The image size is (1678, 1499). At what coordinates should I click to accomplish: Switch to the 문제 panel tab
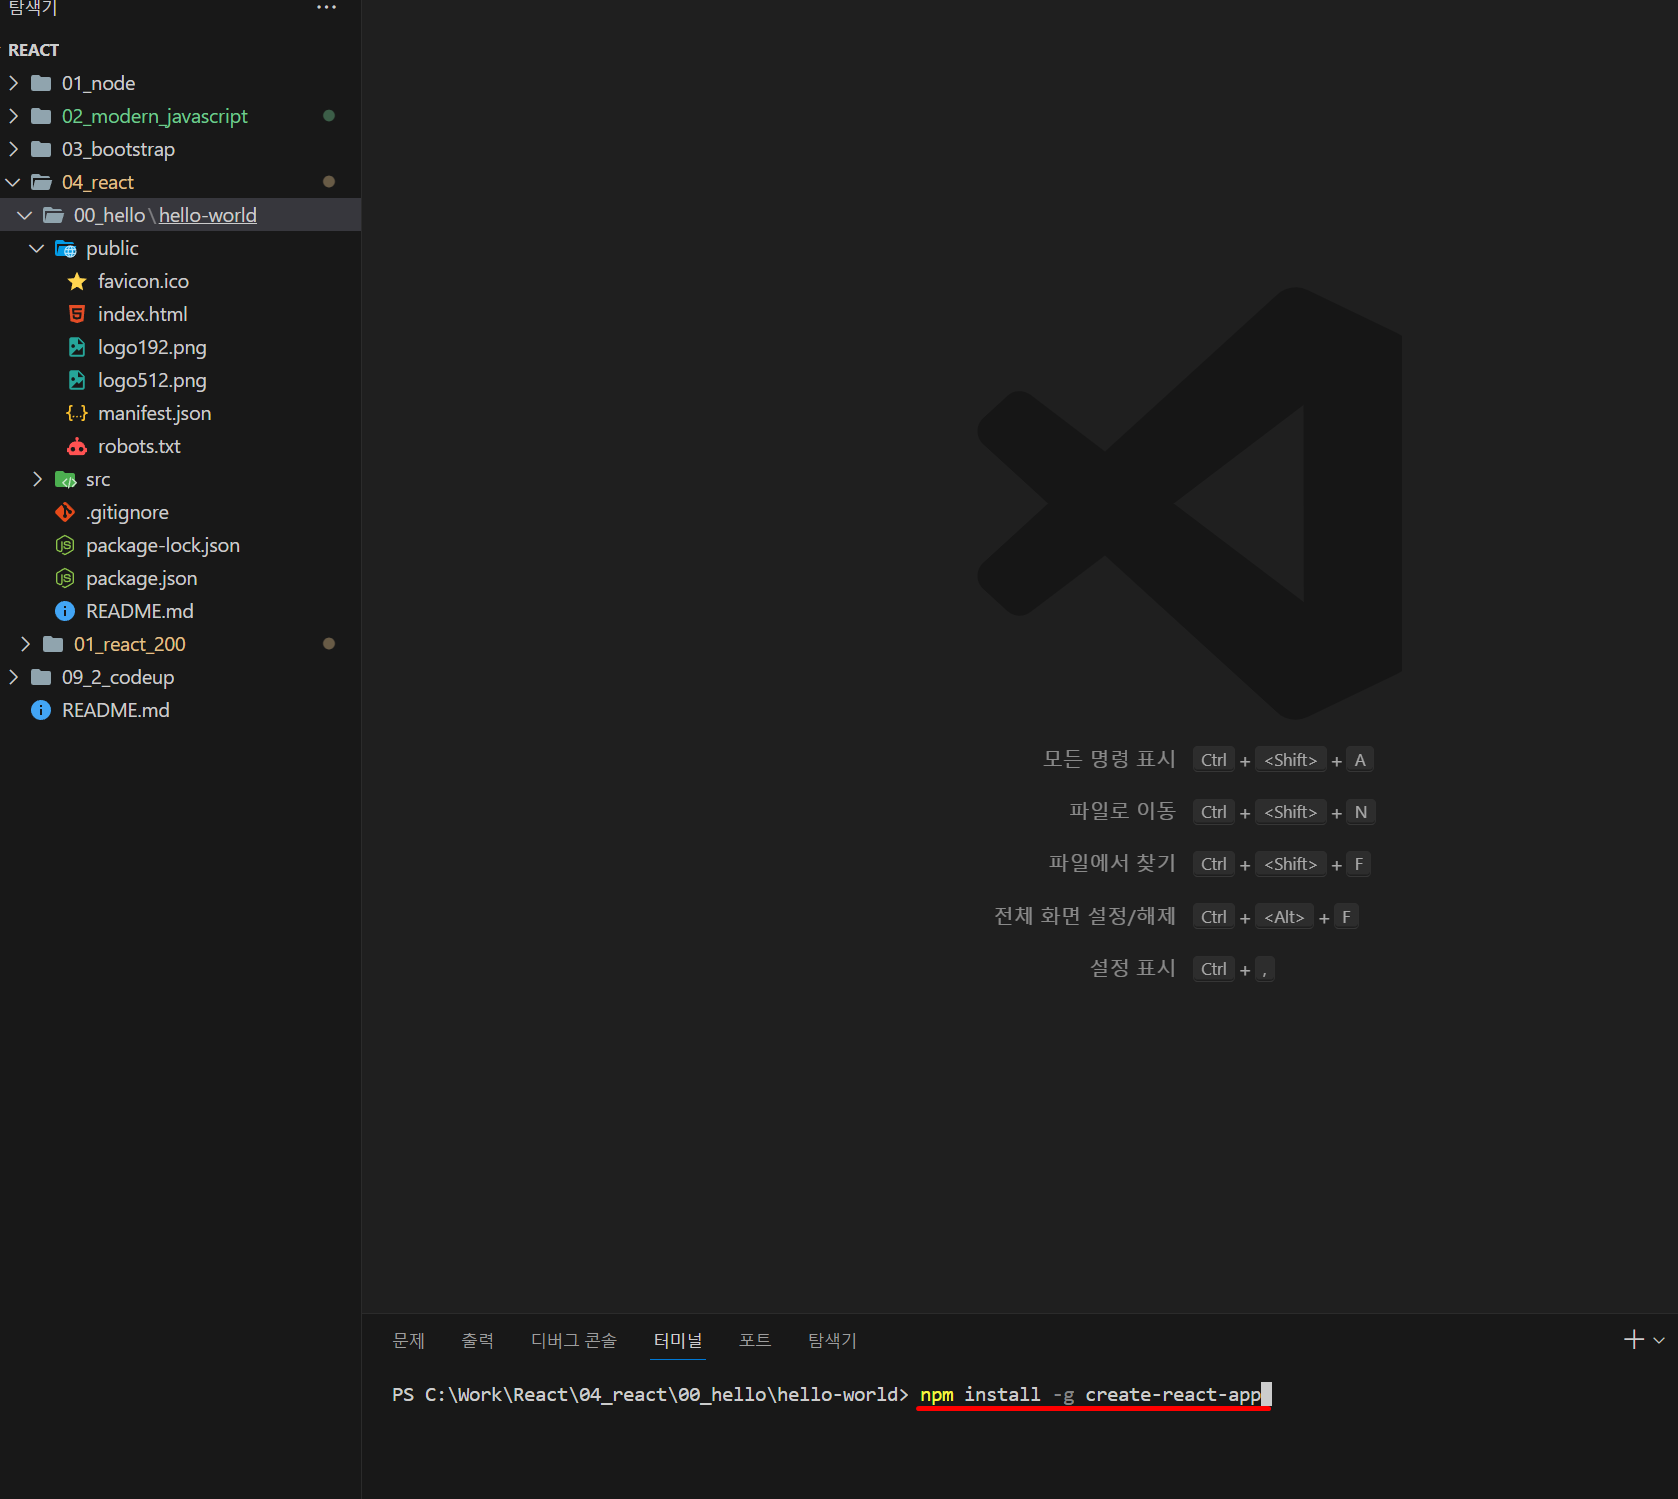[x=409, y=1340]
